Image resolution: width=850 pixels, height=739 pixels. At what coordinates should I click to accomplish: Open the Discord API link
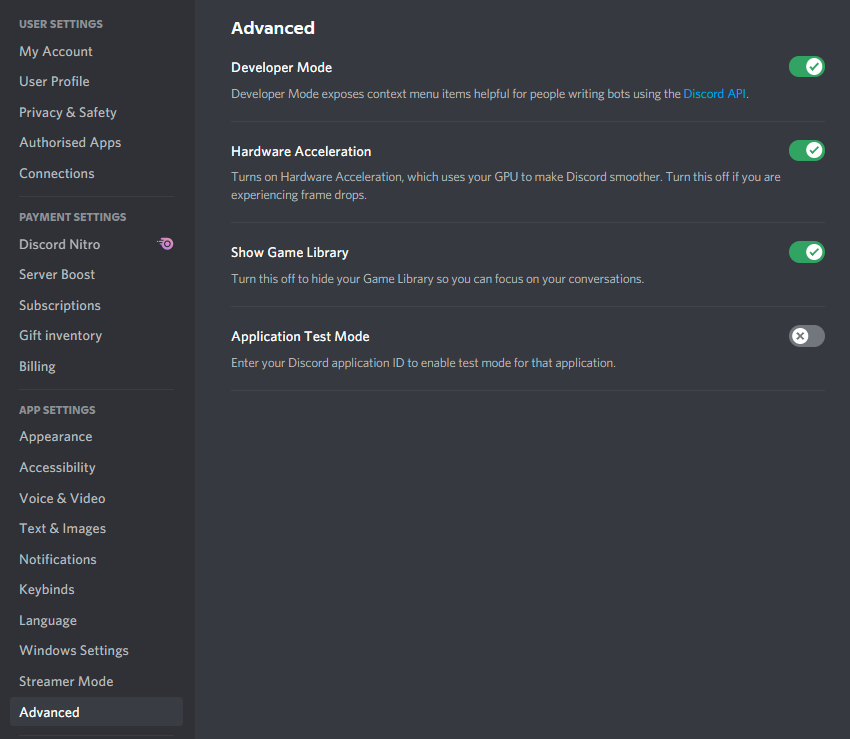714,94
